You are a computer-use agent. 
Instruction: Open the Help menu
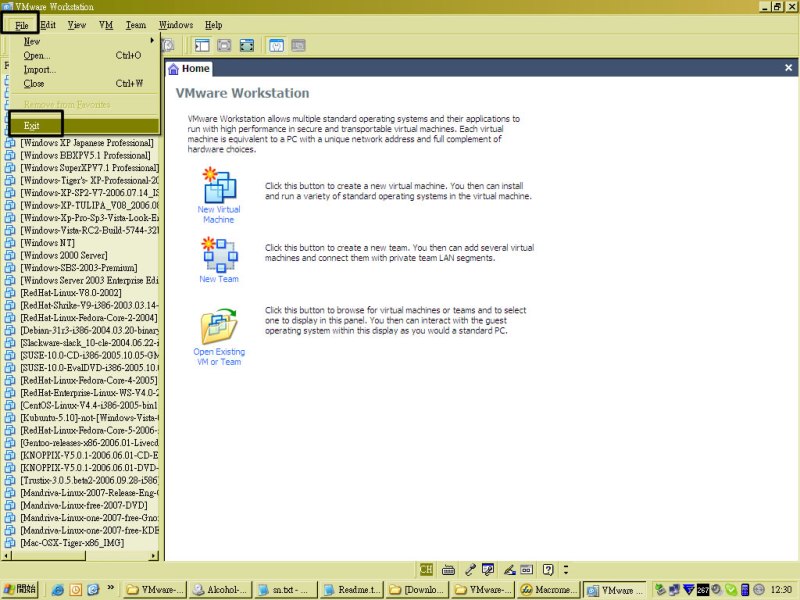[213, 24]
